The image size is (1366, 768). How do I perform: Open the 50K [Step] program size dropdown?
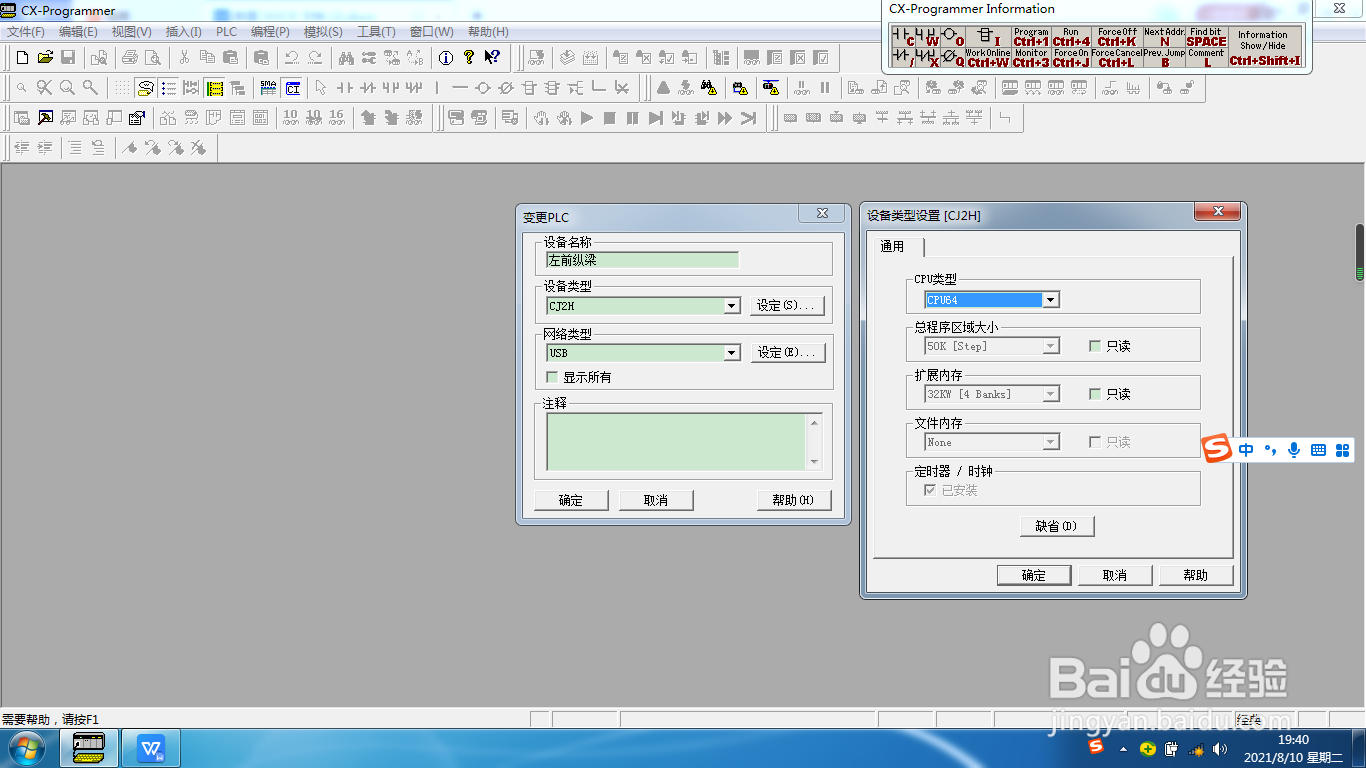[x=1050, y=346]
